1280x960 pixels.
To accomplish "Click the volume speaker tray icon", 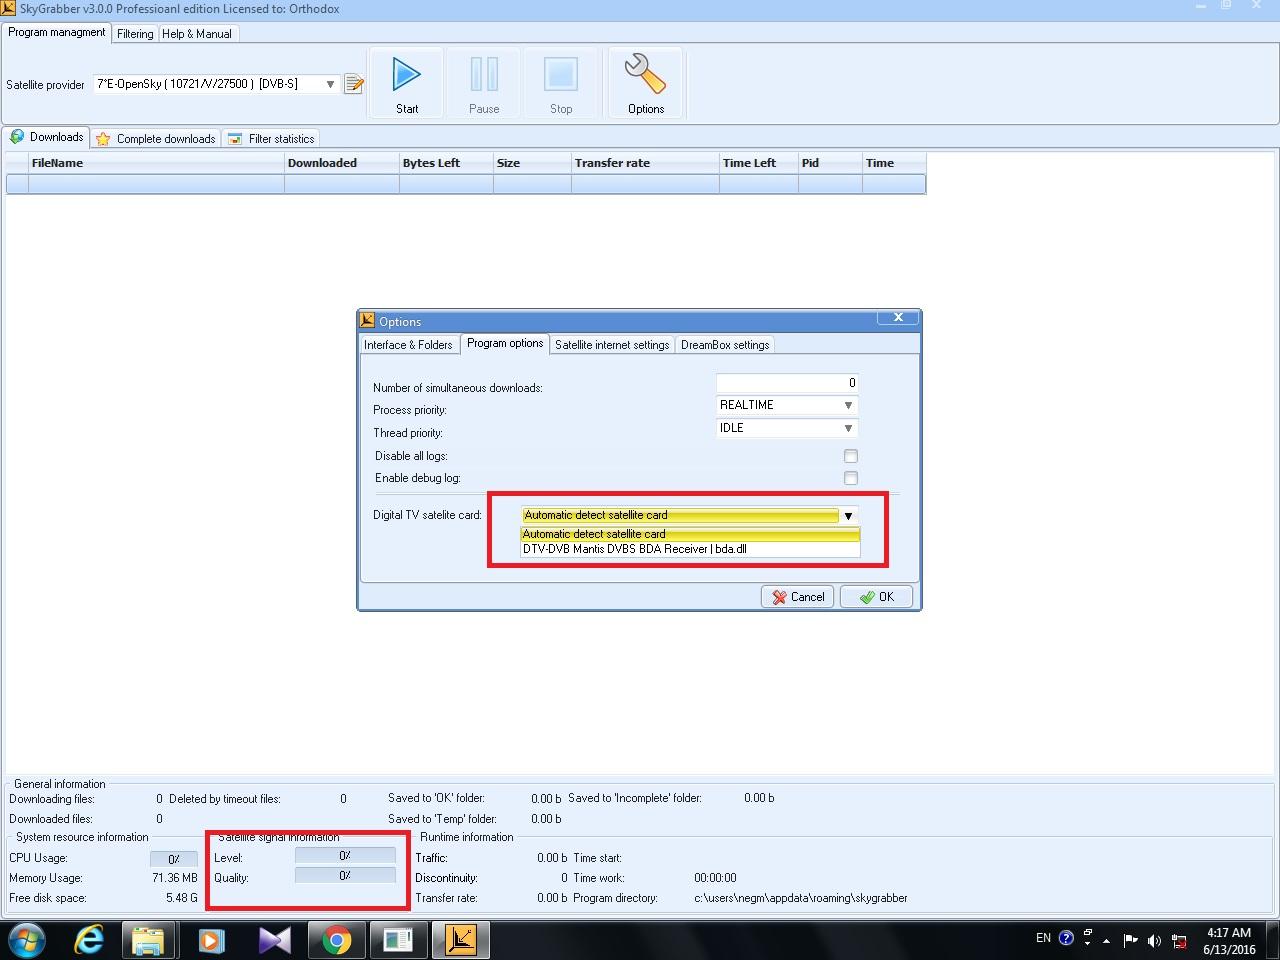I will (1154, 940).
